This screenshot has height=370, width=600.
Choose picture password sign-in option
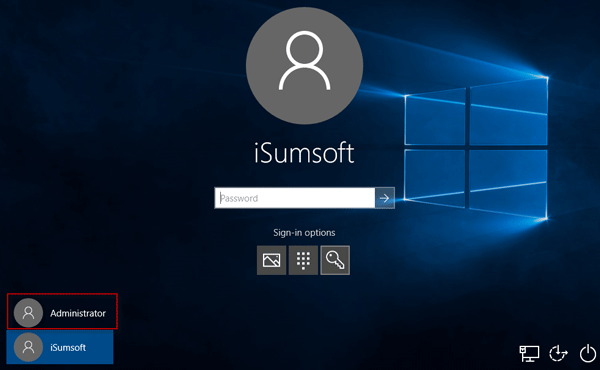pyautogui.click(x=271, y=260)
